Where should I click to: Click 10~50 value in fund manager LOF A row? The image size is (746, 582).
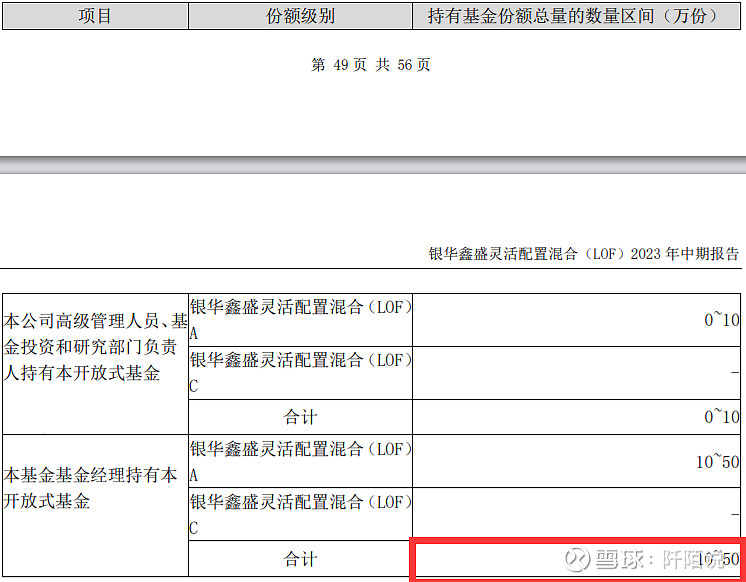(x=717, y=461)
